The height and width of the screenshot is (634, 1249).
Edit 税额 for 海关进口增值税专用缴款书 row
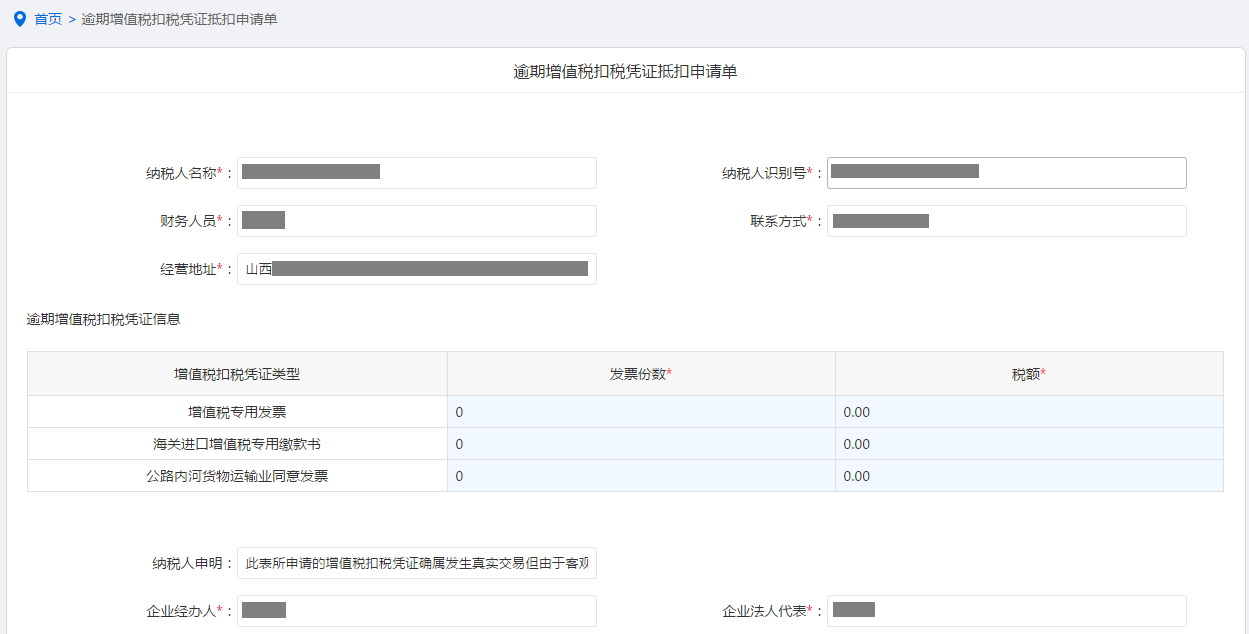[1029, 444]
